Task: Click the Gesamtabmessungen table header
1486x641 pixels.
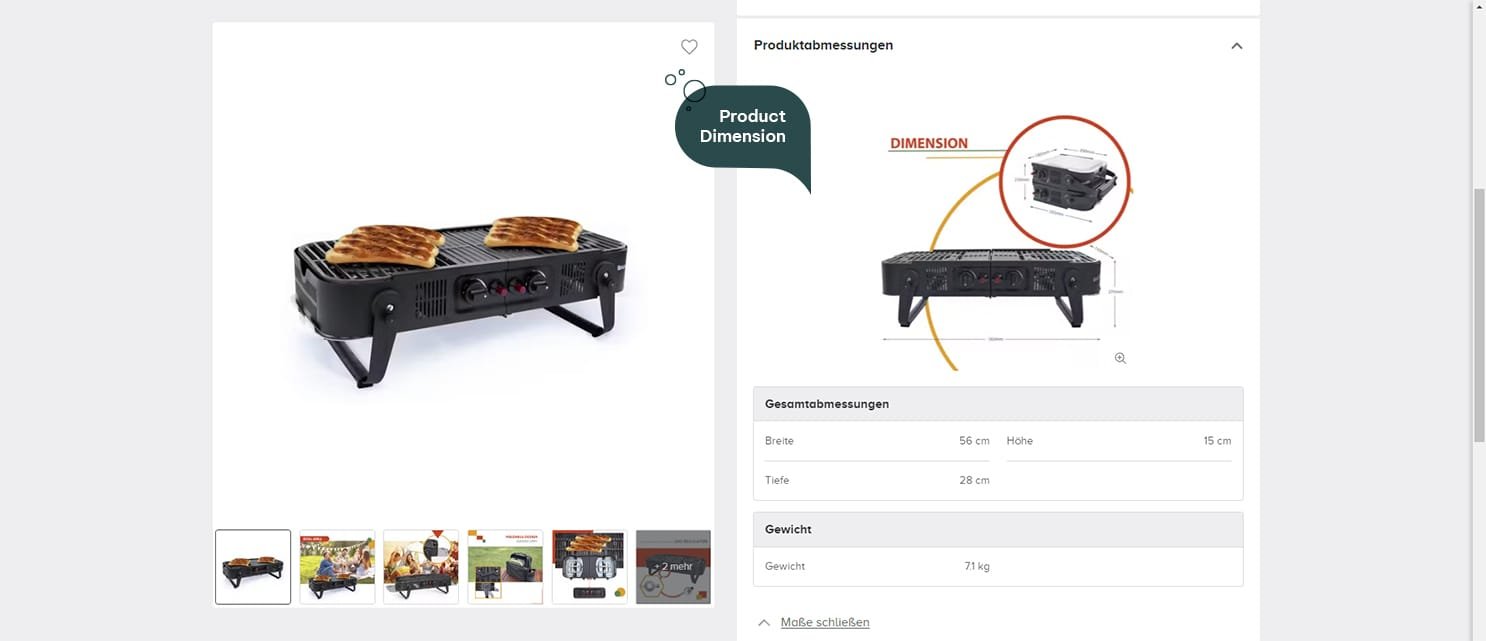Action: click(x=998, y=404)
